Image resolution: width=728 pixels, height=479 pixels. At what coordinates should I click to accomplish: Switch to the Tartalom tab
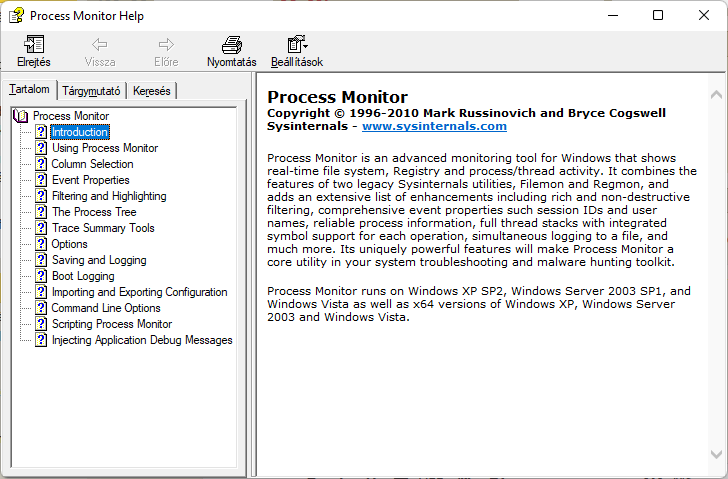click(x=29, y=89)
